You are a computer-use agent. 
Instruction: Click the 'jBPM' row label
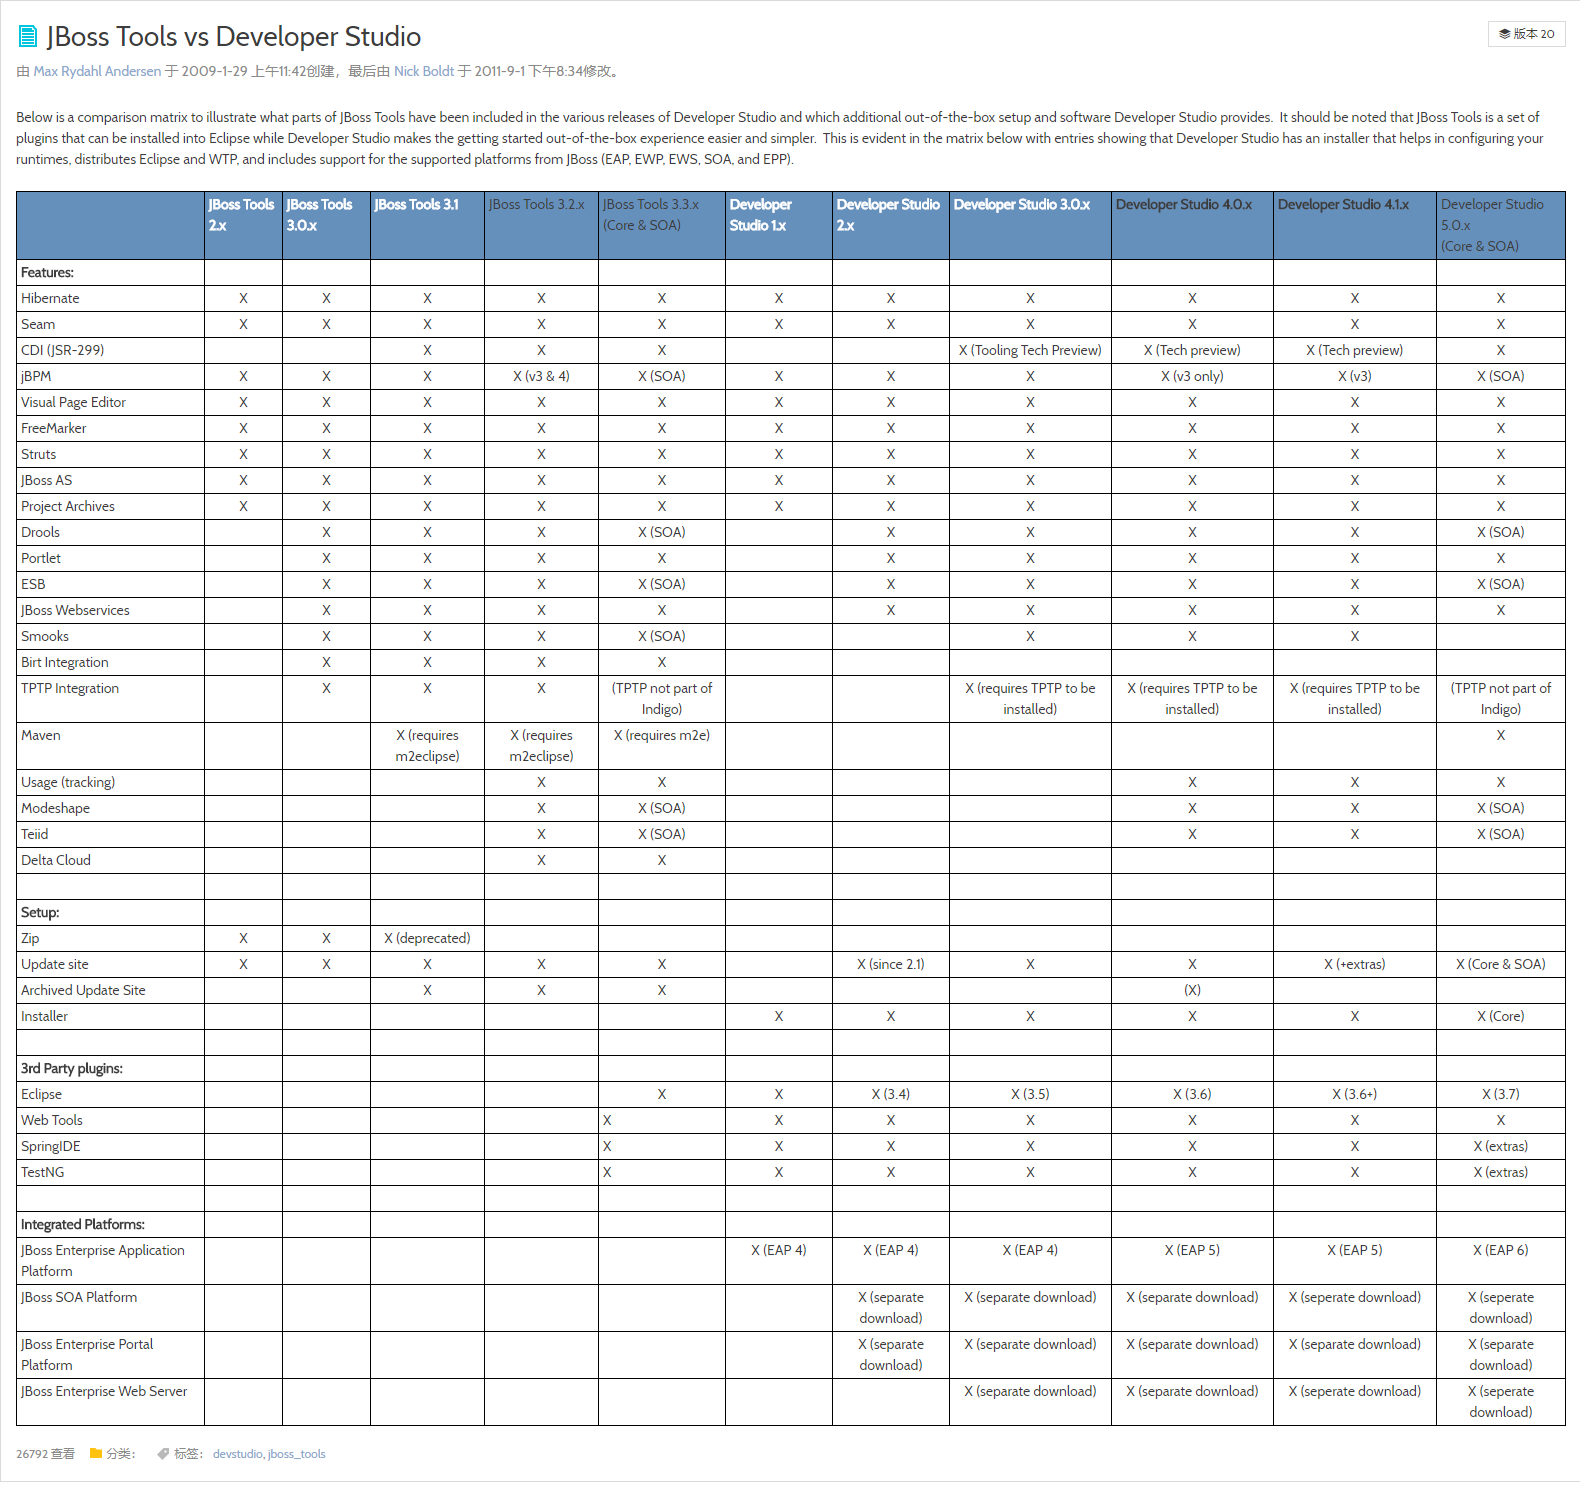[x=36, y=376]
